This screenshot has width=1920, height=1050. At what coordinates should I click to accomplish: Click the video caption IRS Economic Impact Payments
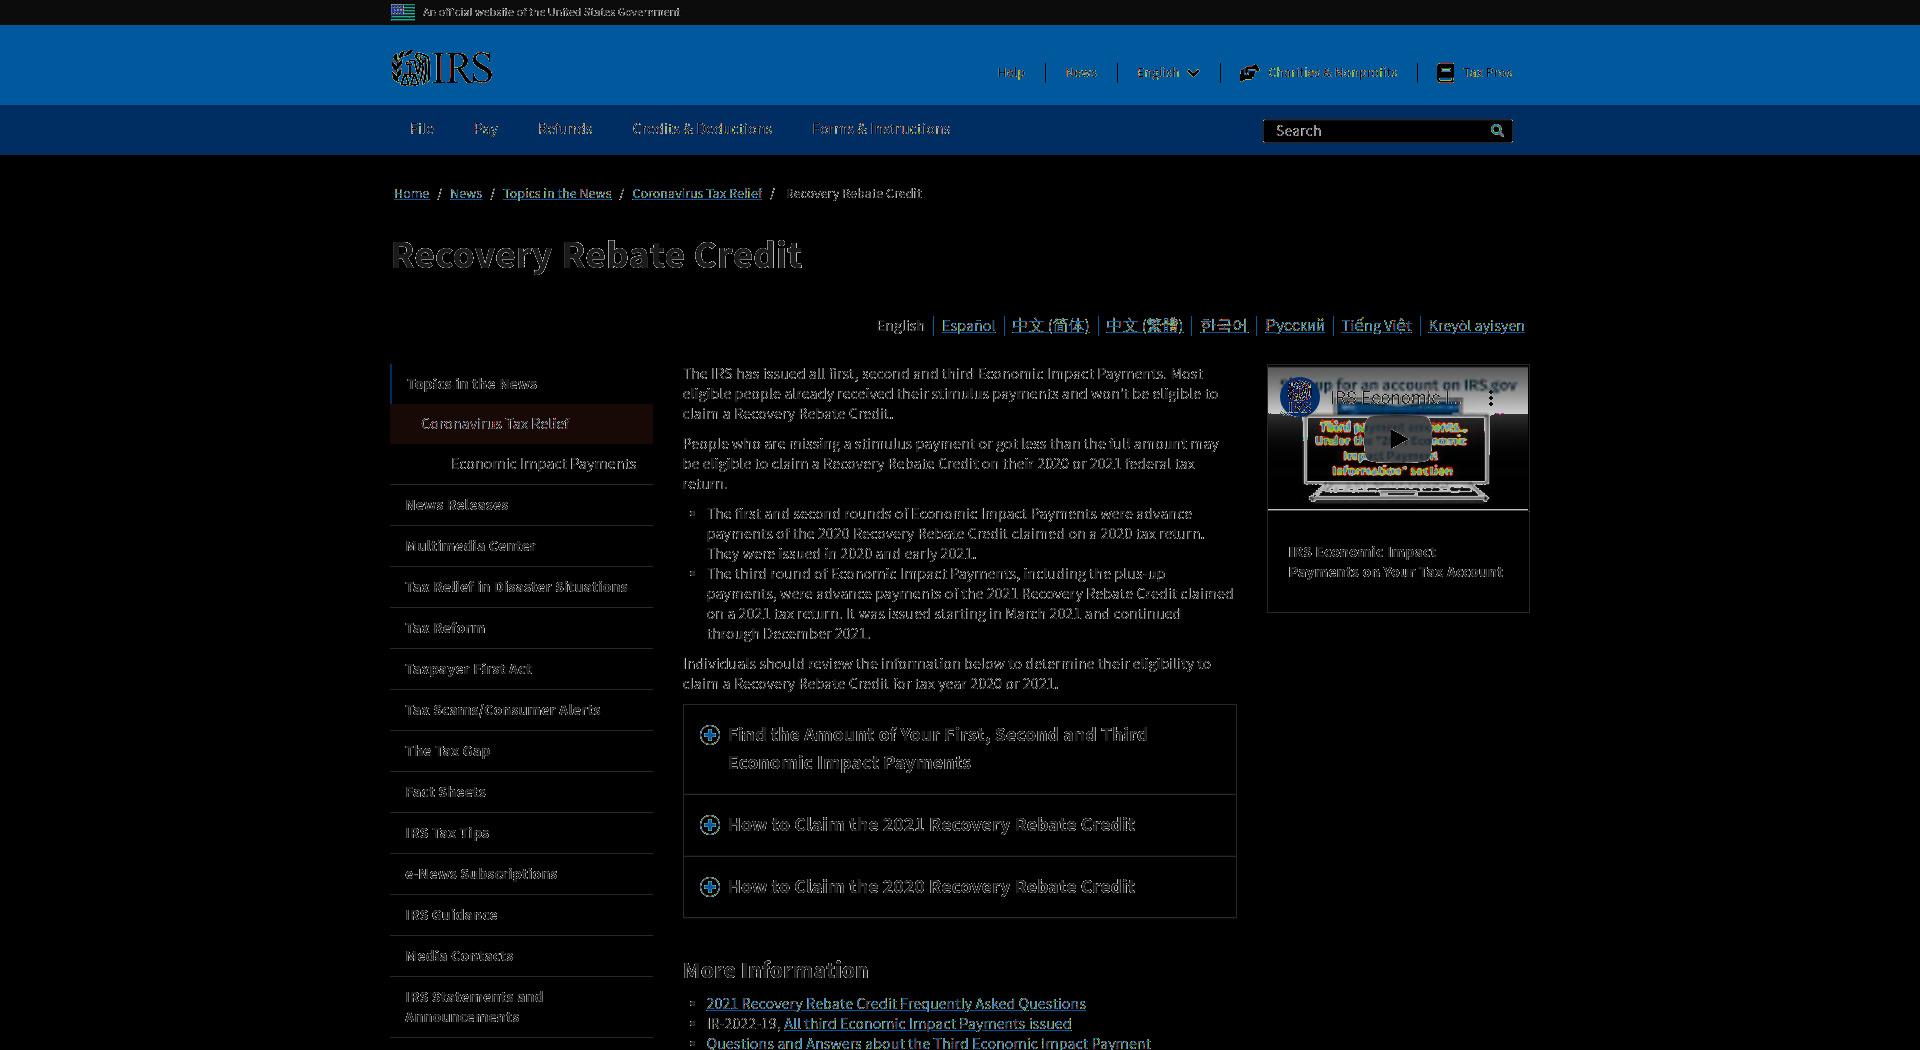tap(1395, 562)
